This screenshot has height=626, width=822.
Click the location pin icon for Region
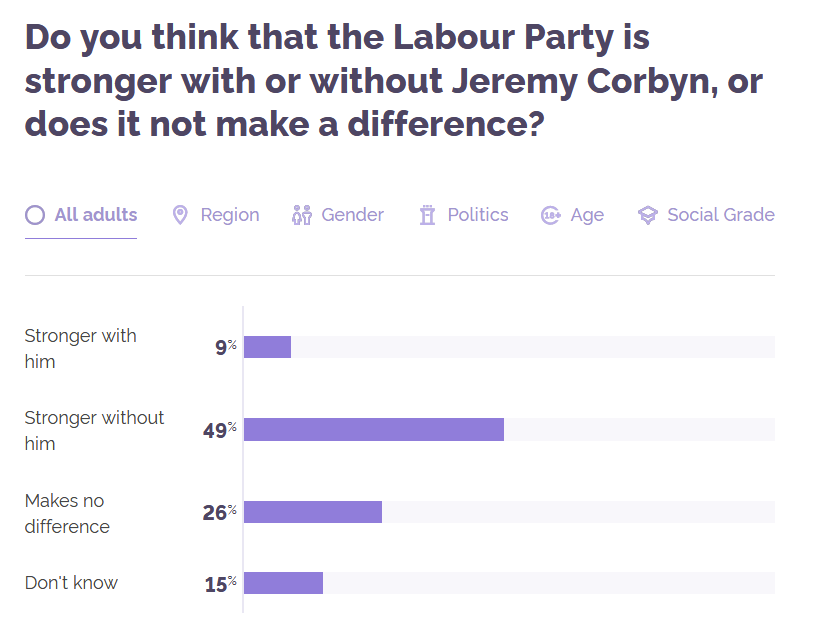(x=180, y=215)
